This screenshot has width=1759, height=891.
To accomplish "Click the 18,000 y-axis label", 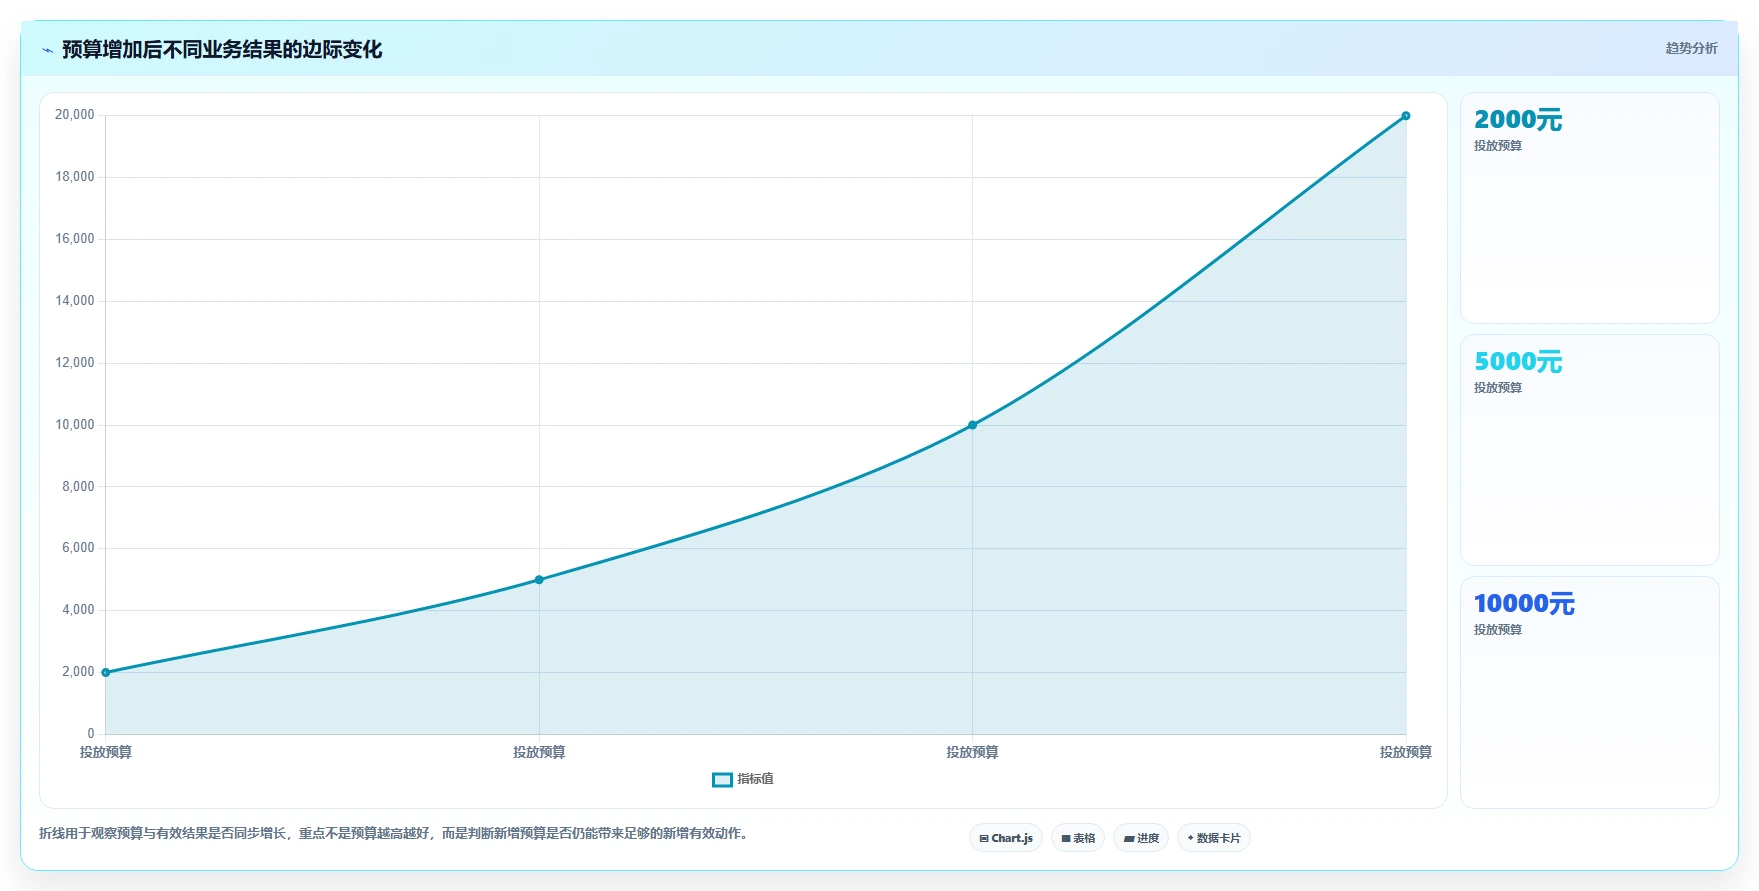I will coord(75,177).
